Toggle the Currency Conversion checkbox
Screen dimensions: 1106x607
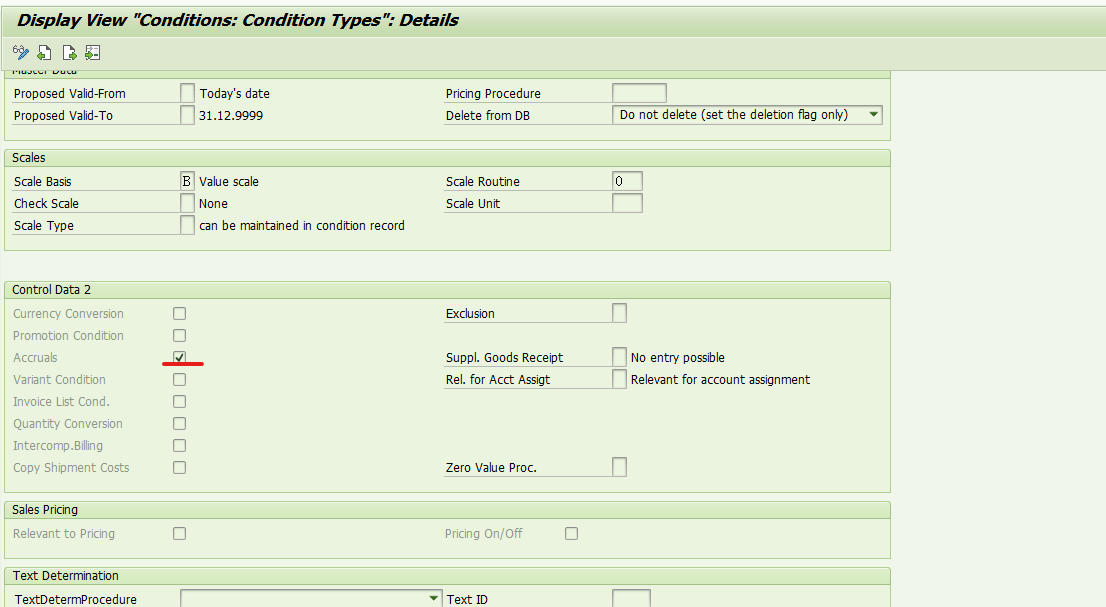click(180, 313)
